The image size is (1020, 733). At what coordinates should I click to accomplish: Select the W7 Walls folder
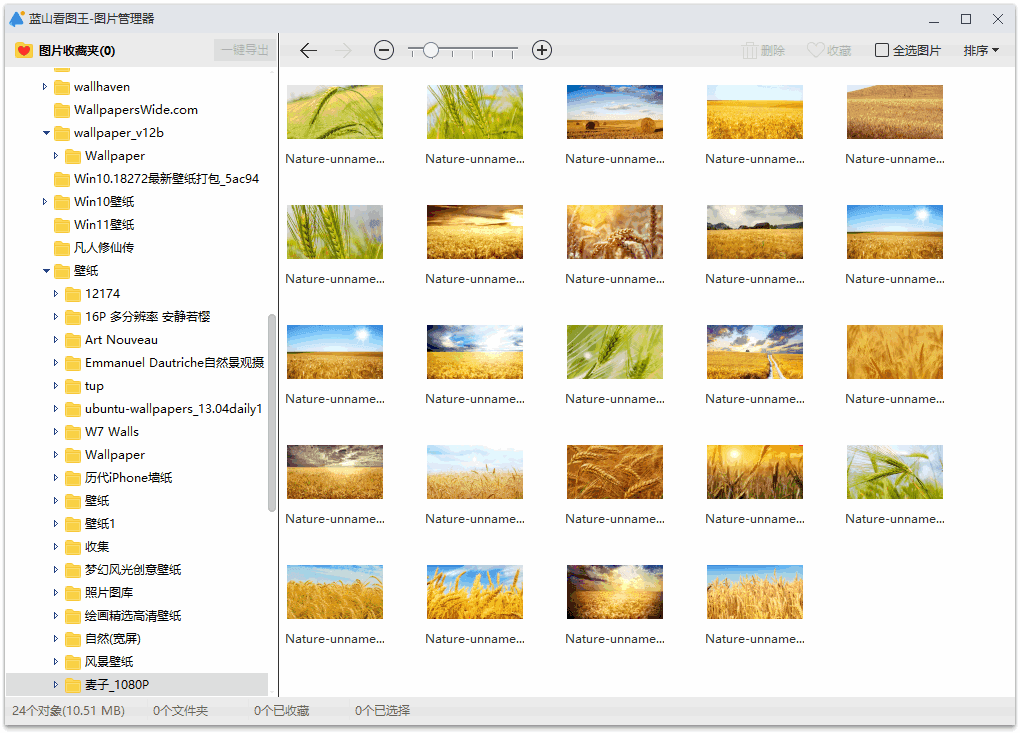click(111, 432)
